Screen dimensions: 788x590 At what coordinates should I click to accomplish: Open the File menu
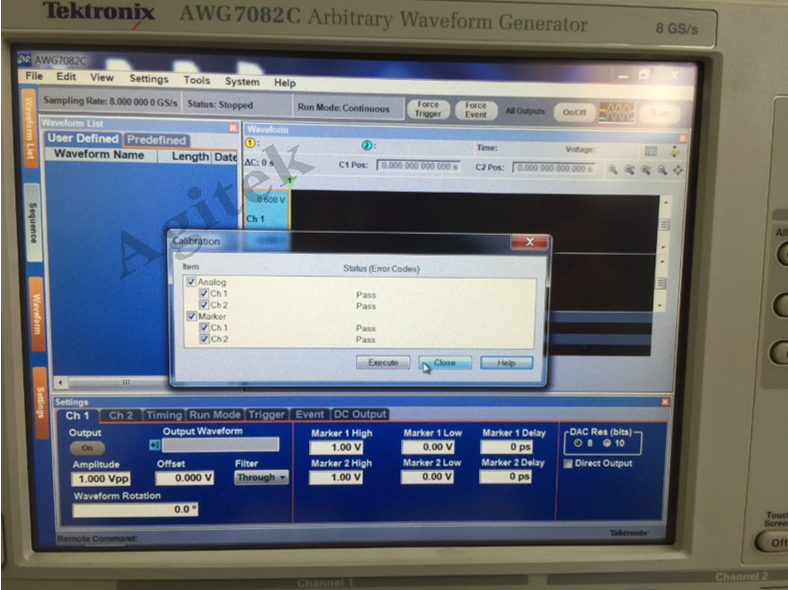point(34,76)
